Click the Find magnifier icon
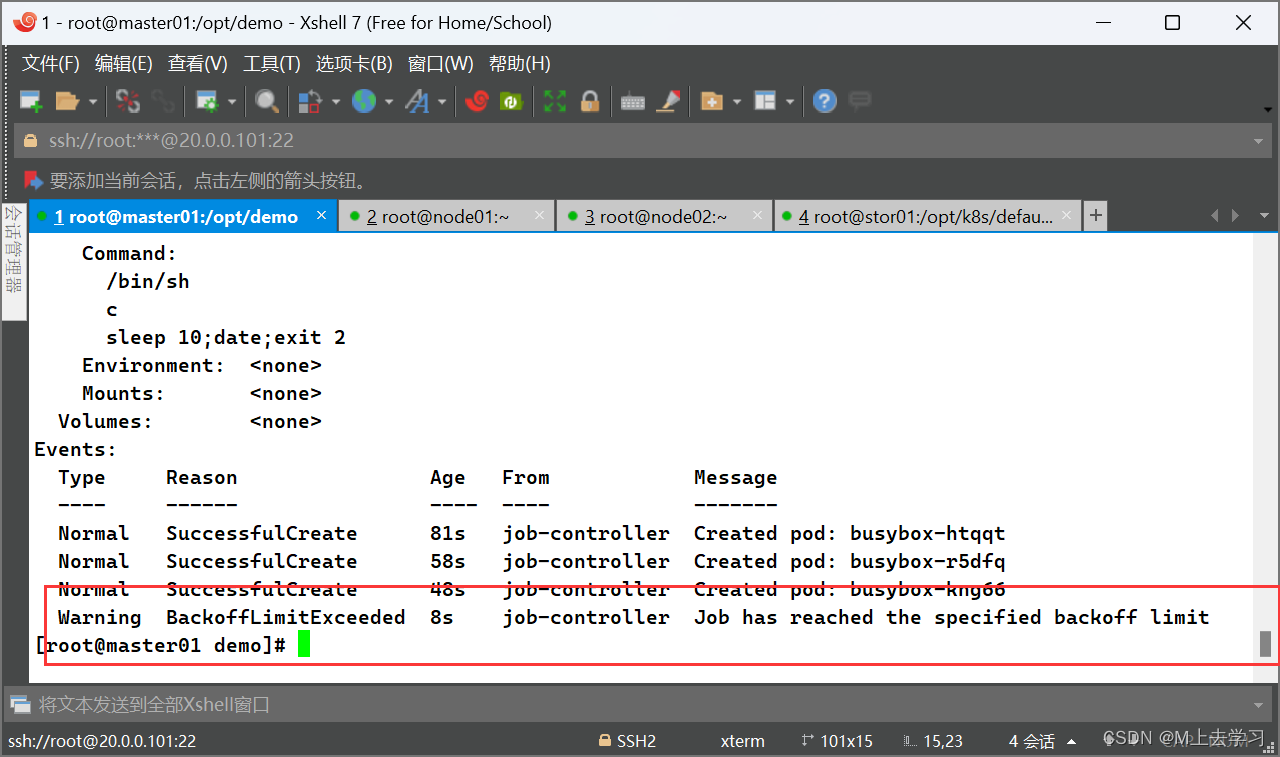 (x=266, y=101)
